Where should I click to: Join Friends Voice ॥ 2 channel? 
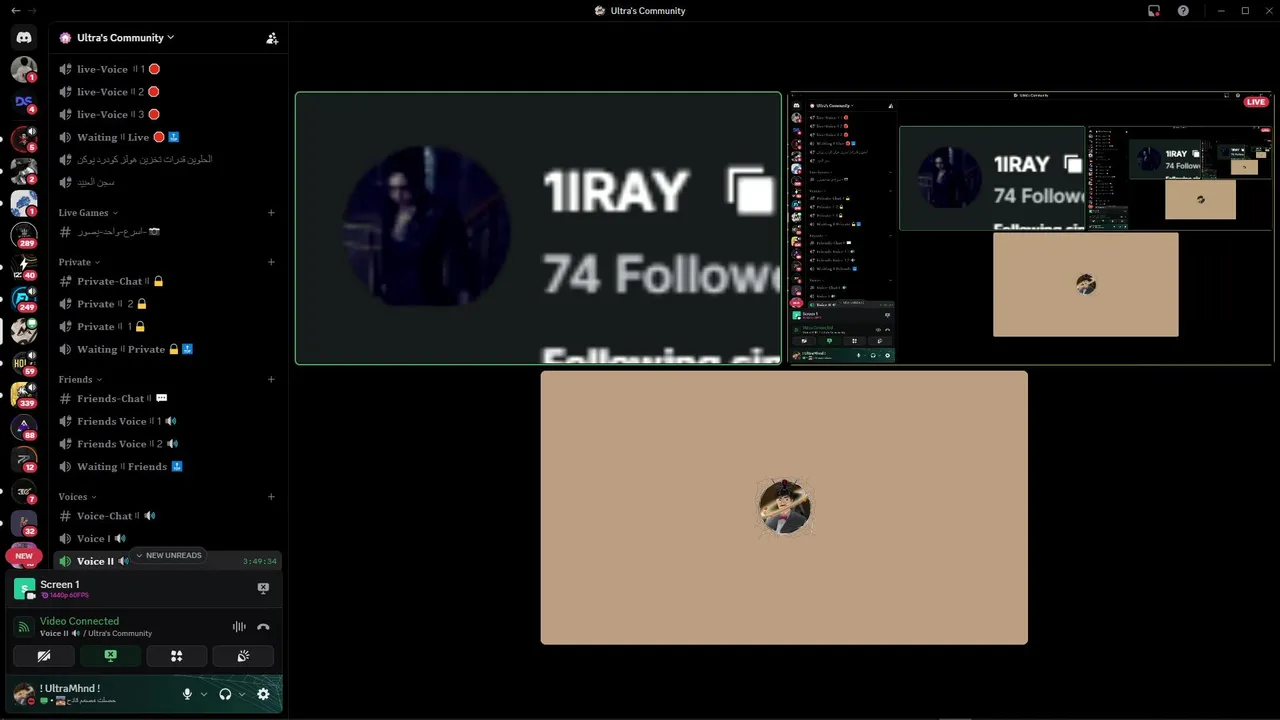pos(167,444)
